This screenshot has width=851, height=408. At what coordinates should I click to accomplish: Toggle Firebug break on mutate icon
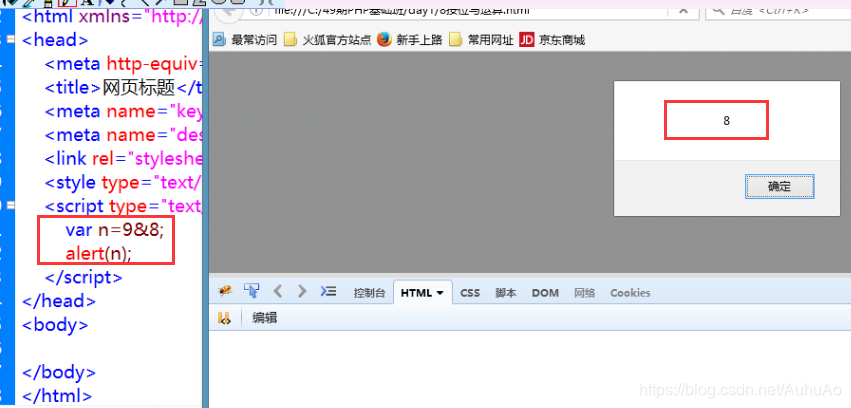[224, 318]
